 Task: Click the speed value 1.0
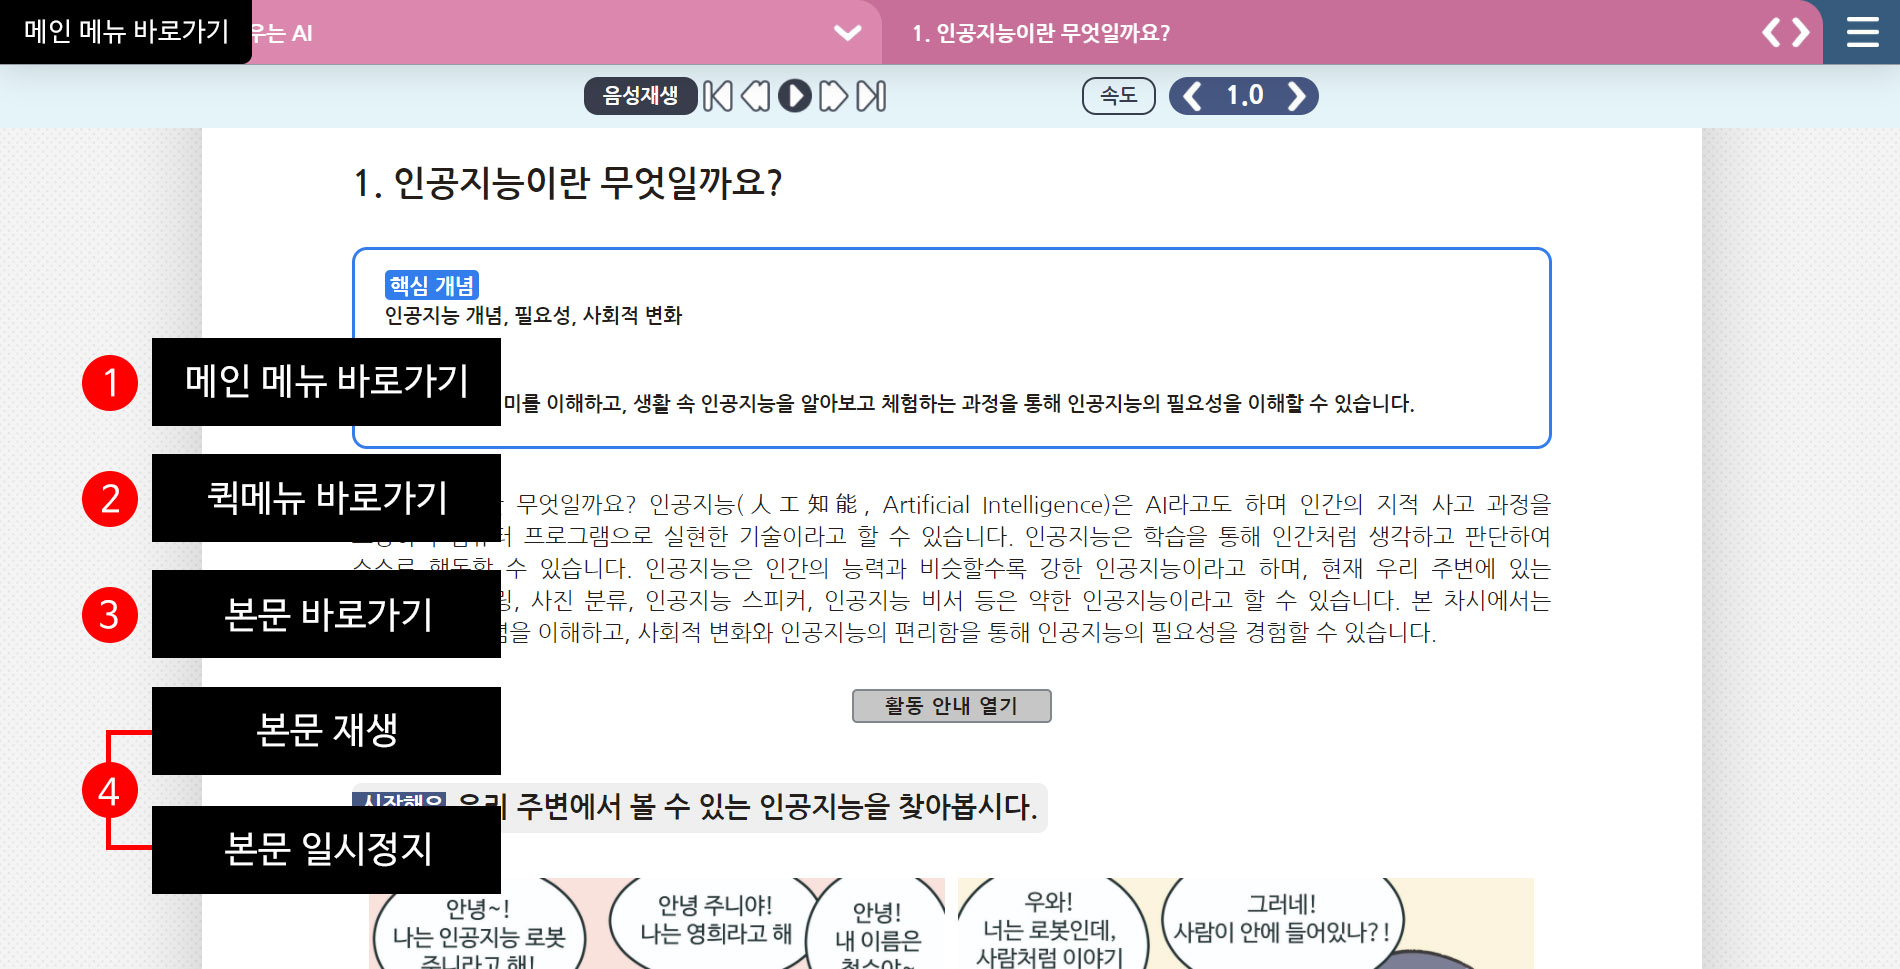(1245, 96)
